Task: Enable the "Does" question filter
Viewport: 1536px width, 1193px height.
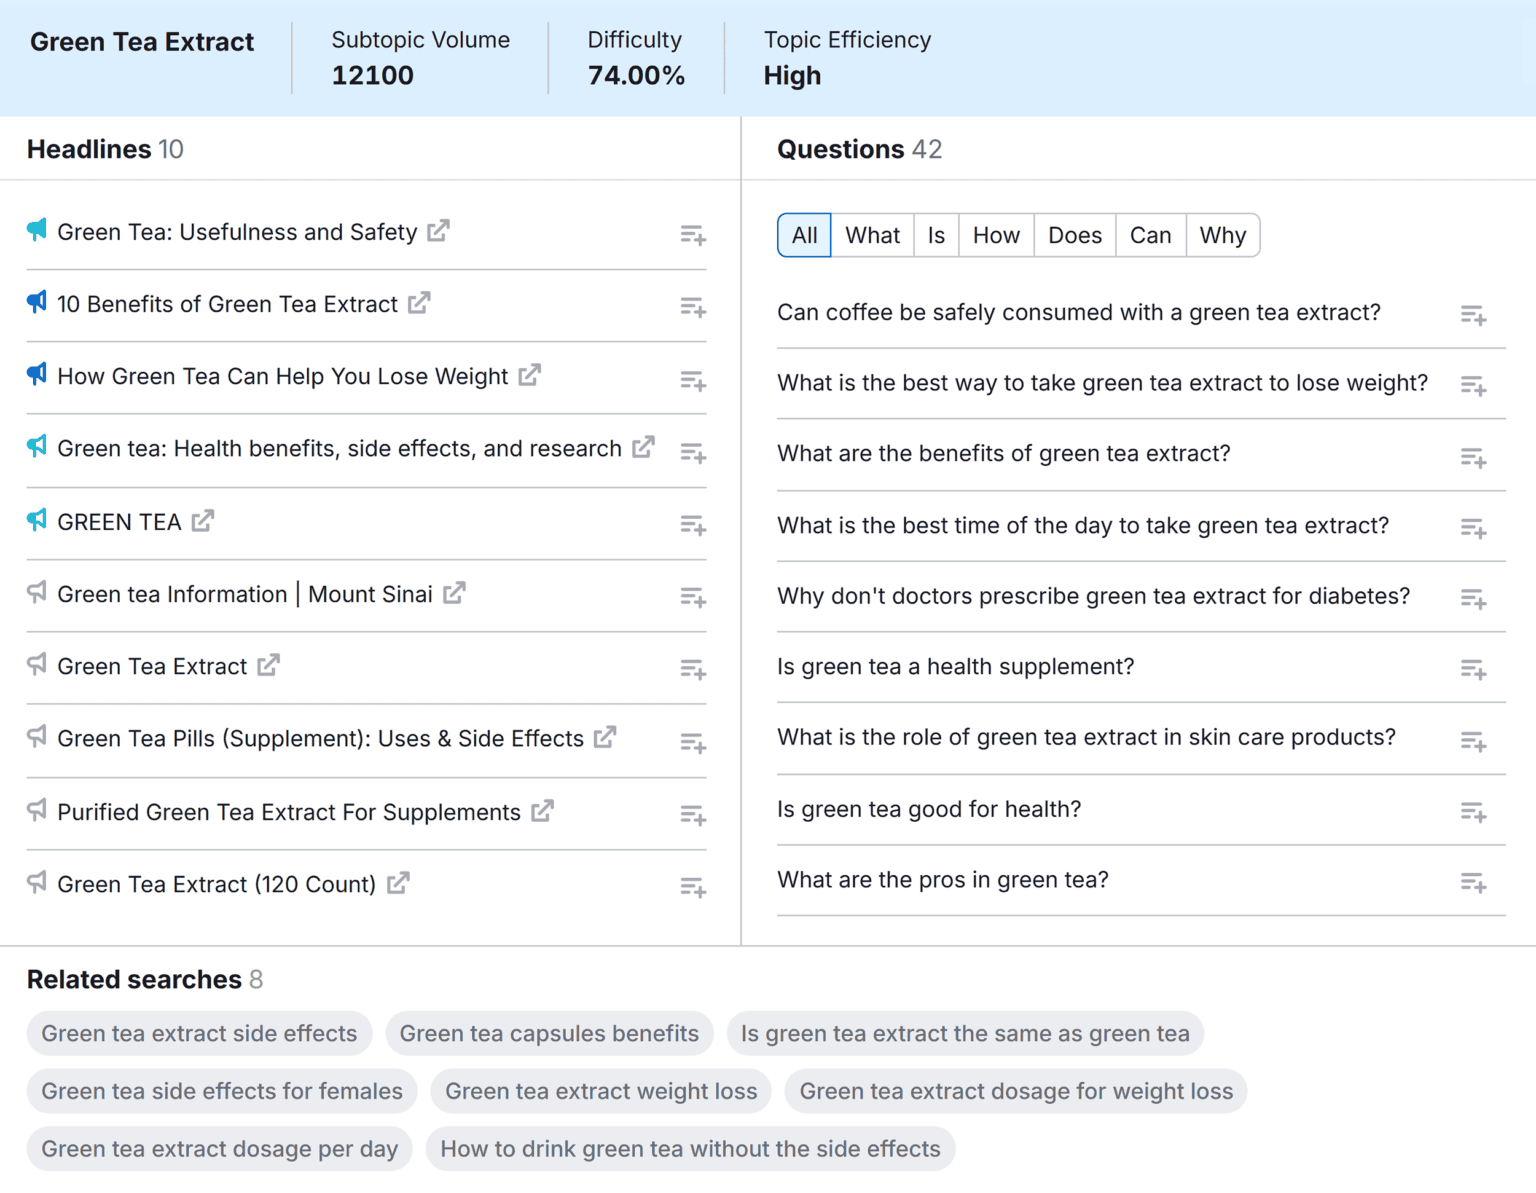Action: coord(1074,235)
